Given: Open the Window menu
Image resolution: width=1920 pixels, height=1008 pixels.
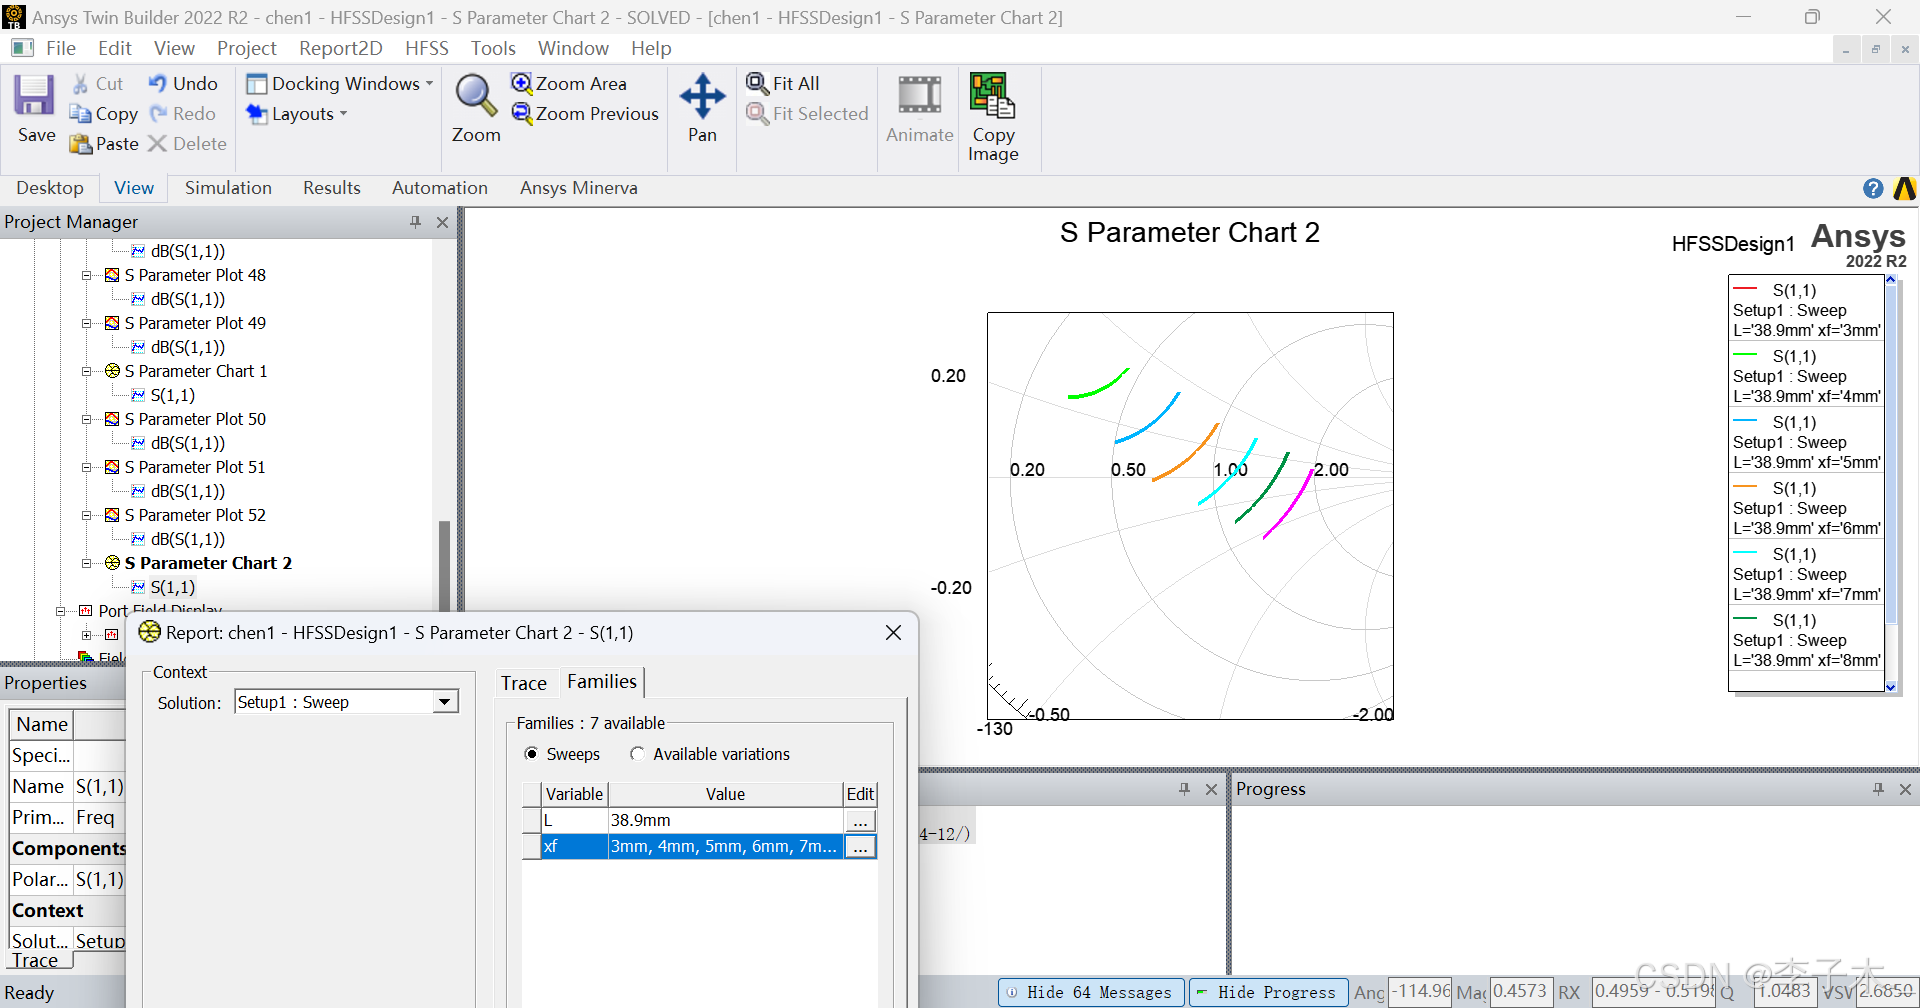Looking at the screenshot, I should click(x=573, y=48).
